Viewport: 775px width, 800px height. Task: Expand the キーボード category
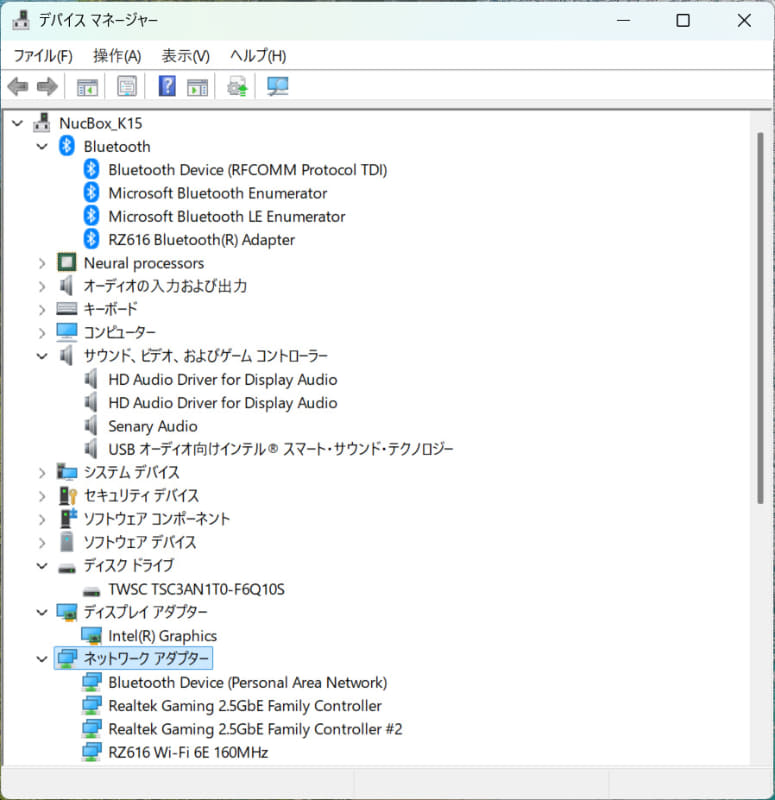pos(42,309)
